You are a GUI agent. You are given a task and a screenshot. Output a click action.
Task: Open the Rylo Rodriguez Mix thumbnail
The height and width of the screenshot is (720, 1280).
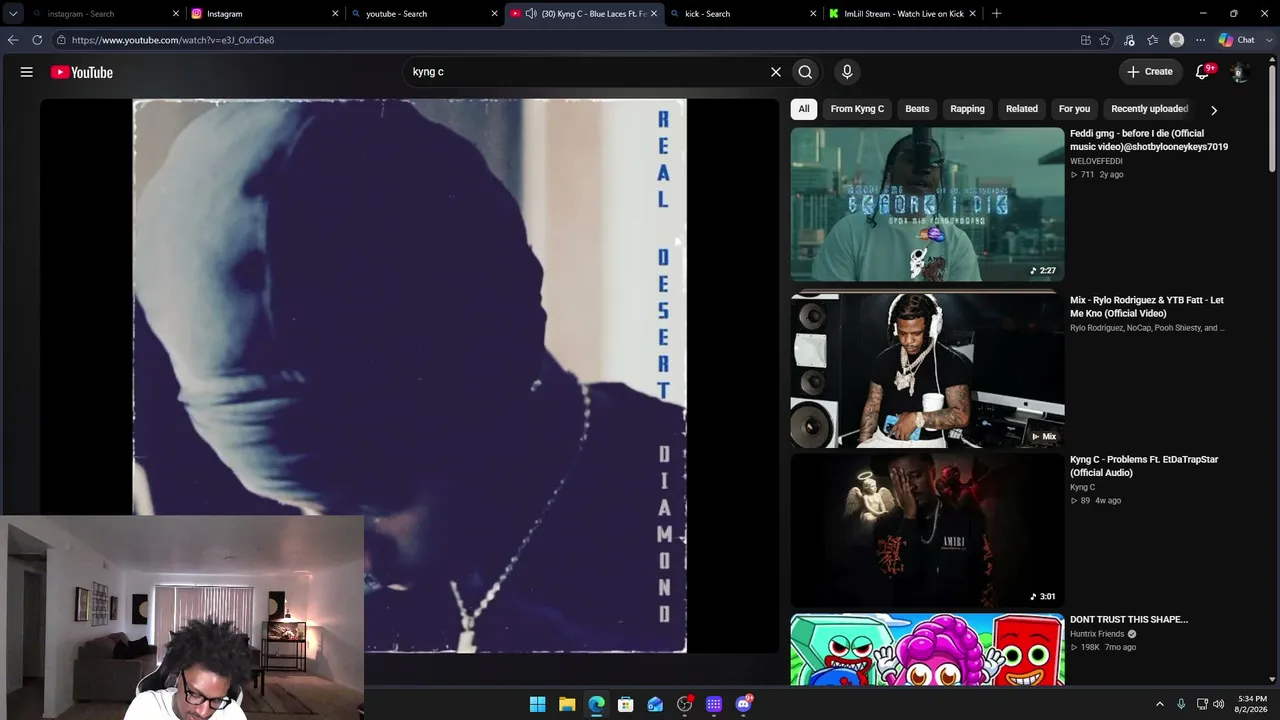tap(927, 370)
